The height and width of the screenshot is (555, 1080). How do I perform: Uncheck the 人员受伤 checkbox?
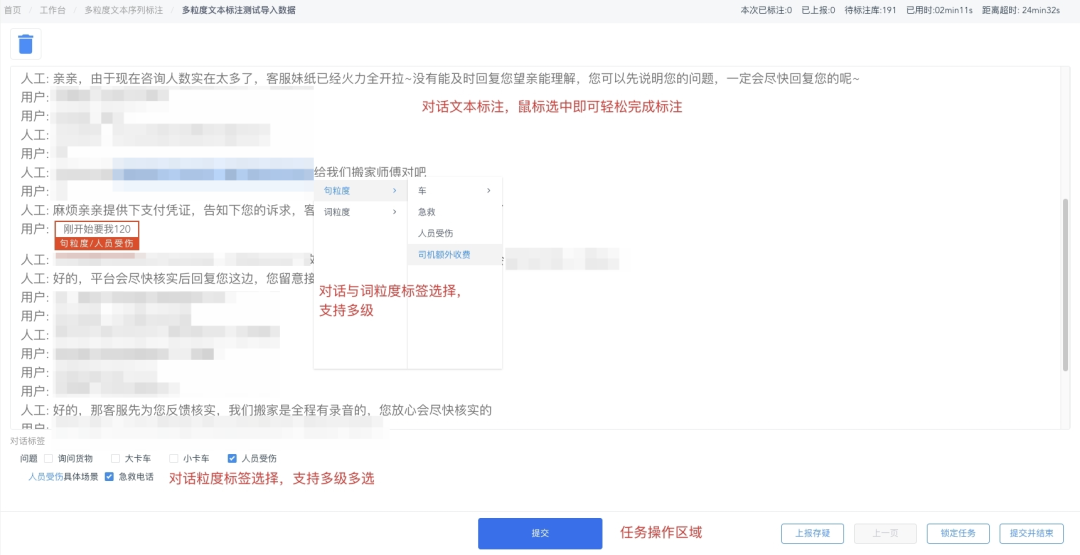[232, 458]
